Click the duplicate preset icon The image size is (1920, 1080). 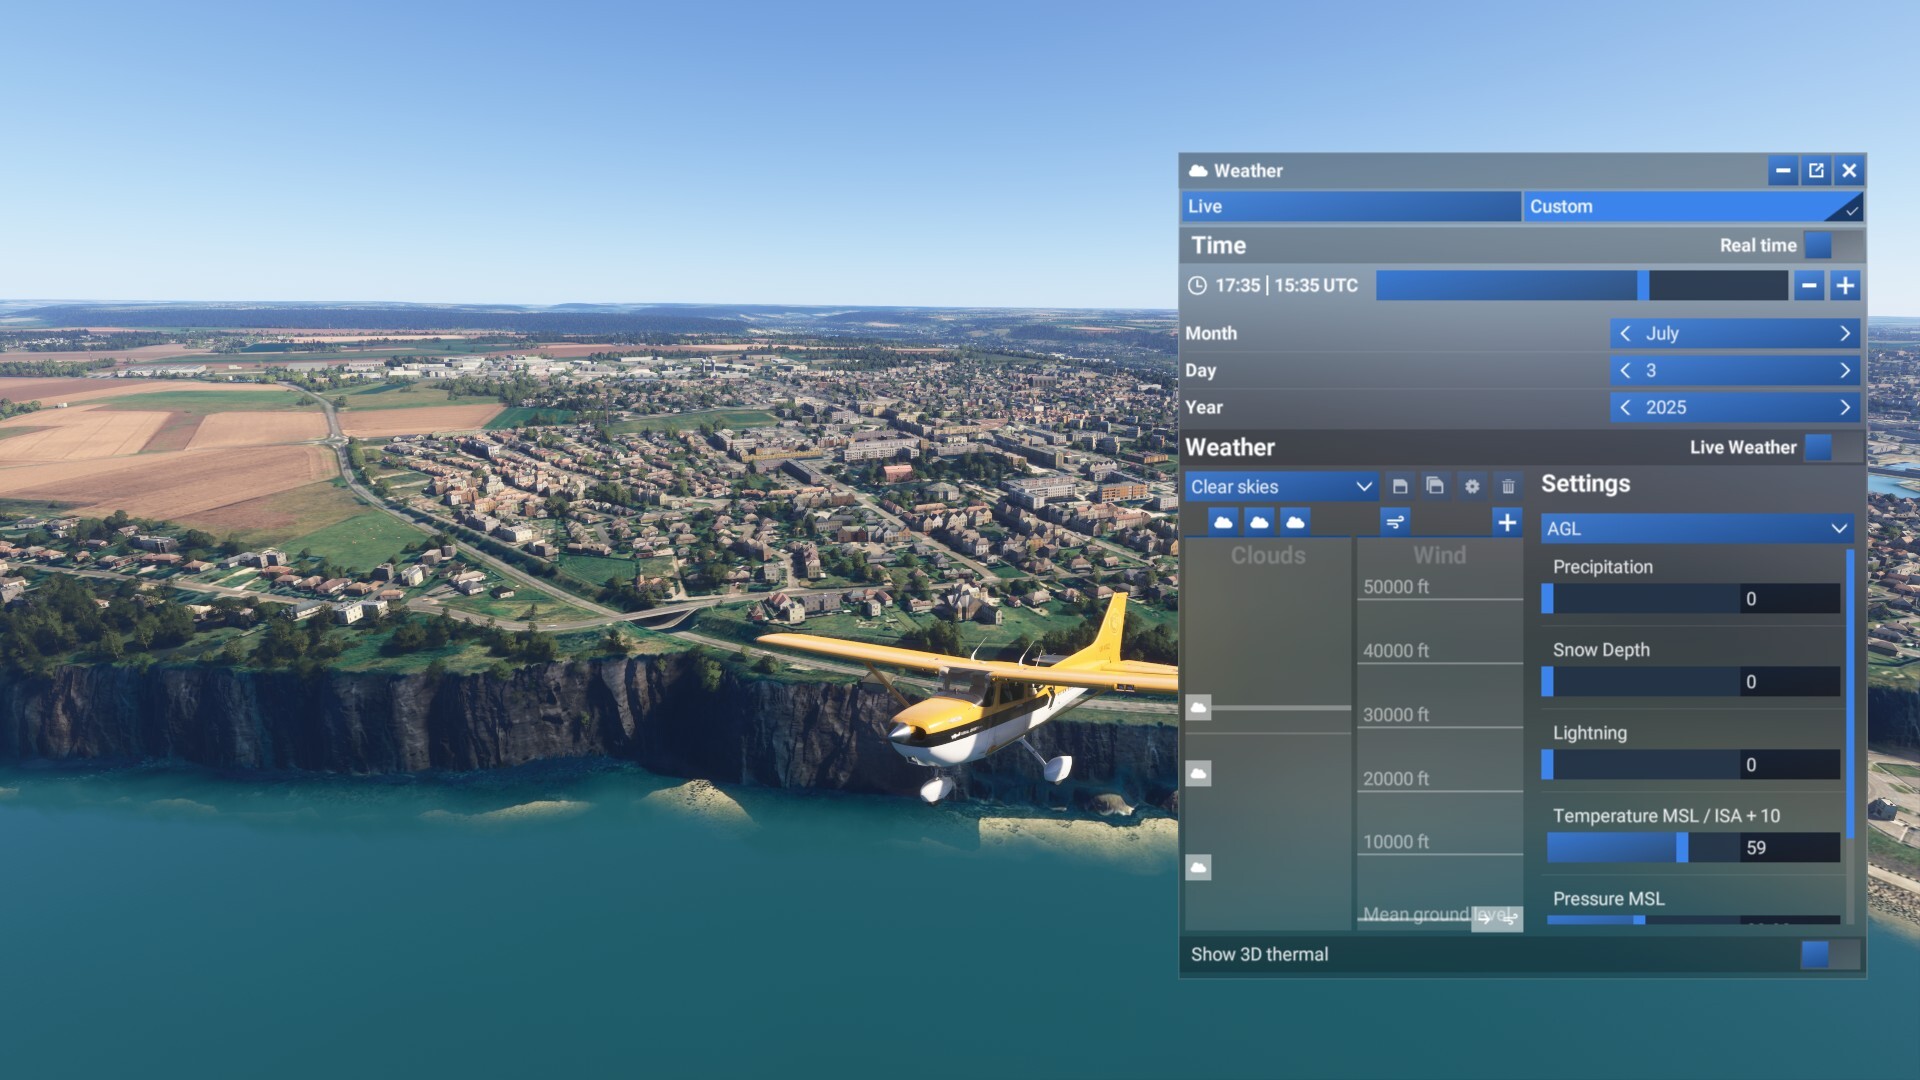pyautogui.click(x=1435, y=487)
